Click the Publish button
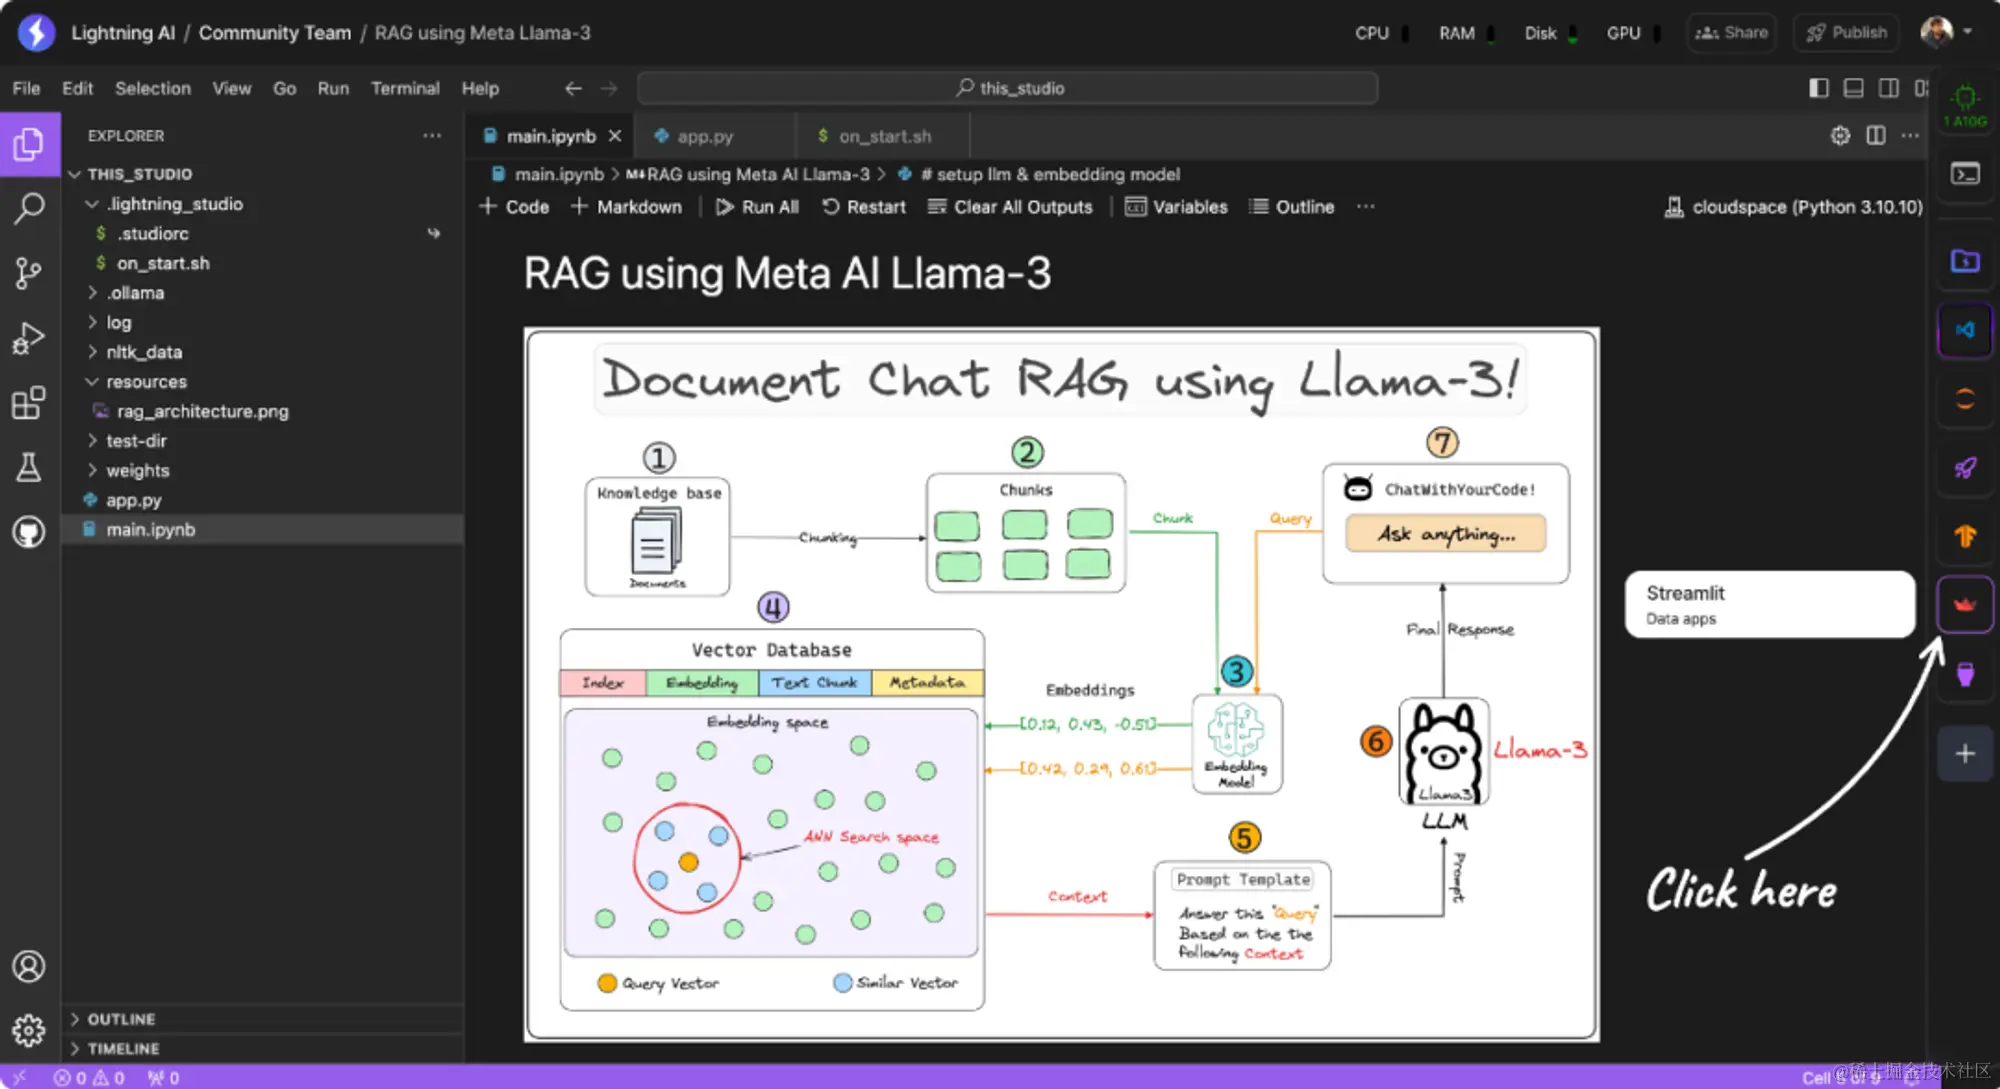The width and height of the screenshot is (2000, 1089). 1845,32
